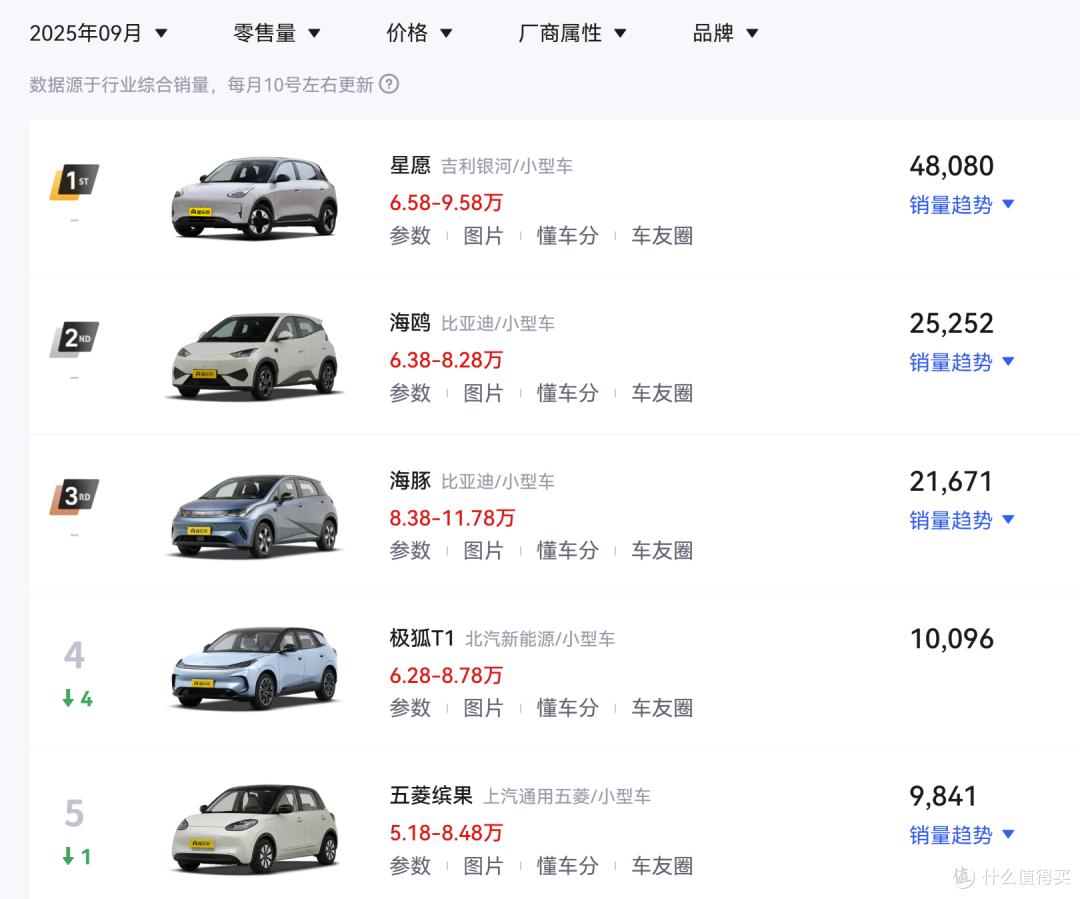This screenshot has height=899, width=1080.
Task: Open 图片 for 星愿
Action: pyautogui.click(x=484, y=236)
